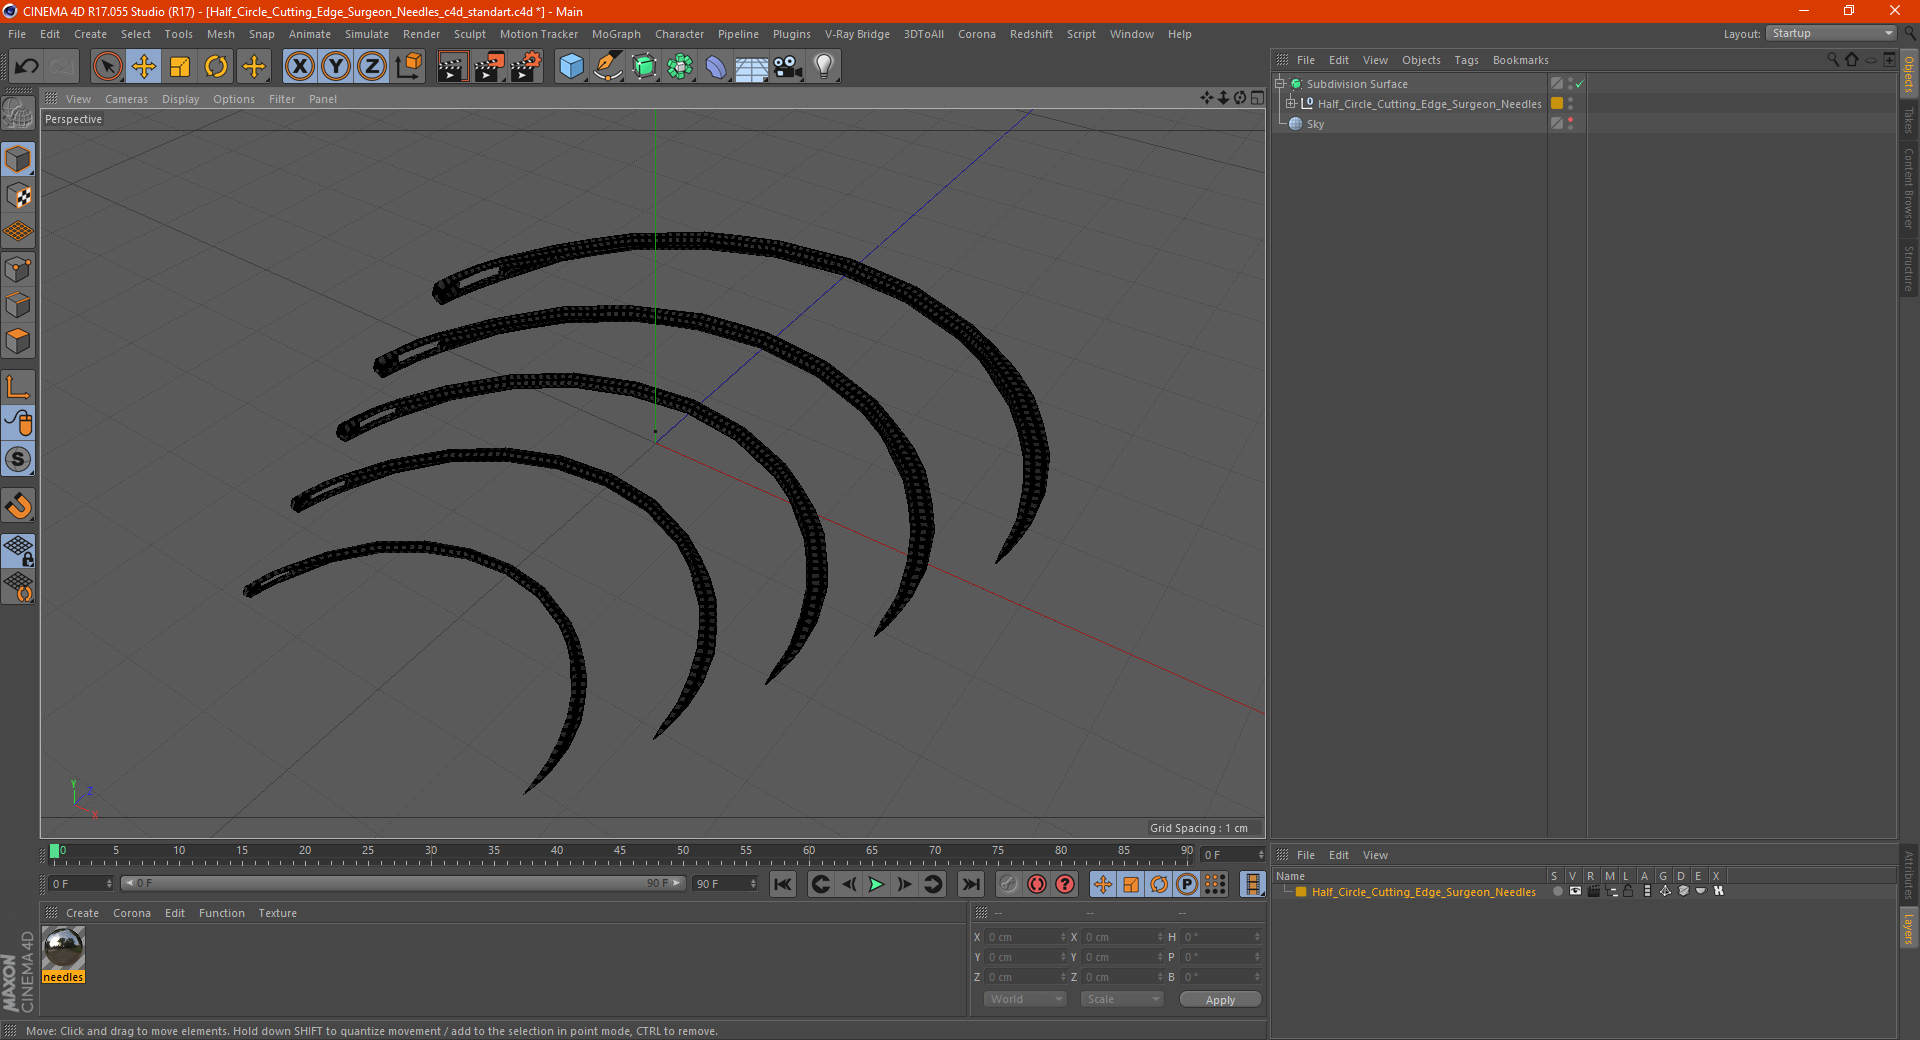
Task: Toggle Subdivision Surface enable checkmark
Action: point(1579,84)
